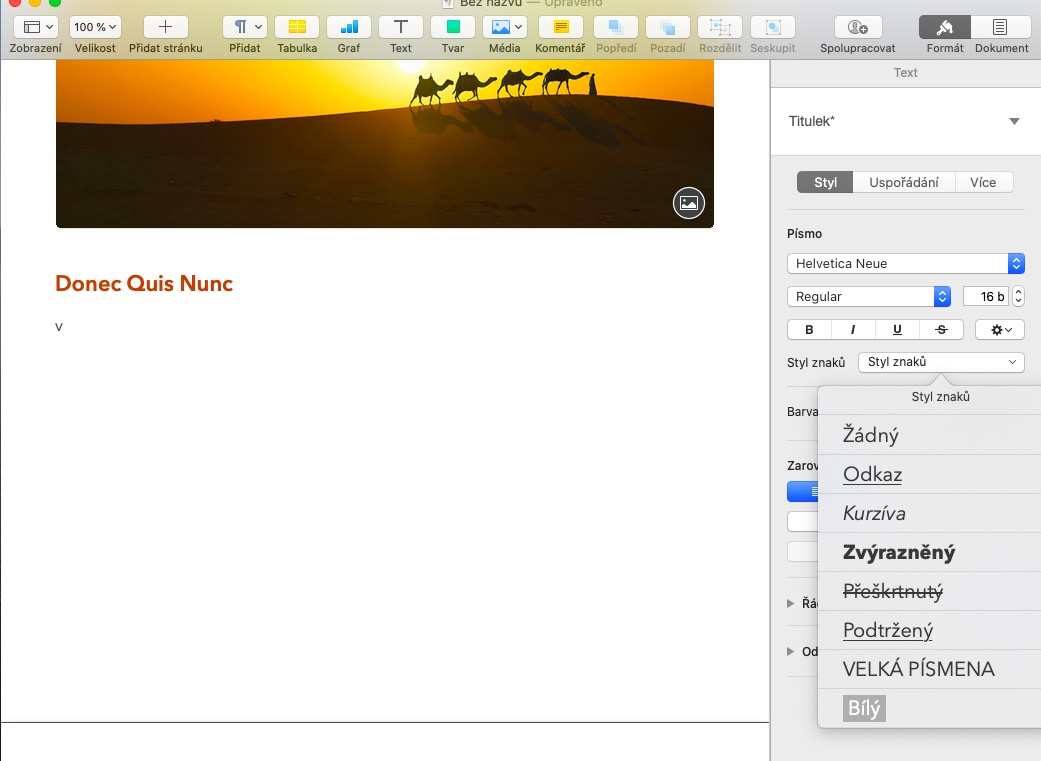Open the Média image menu
The height and width of the screenshot is (761, 1041).
[505, 27]
